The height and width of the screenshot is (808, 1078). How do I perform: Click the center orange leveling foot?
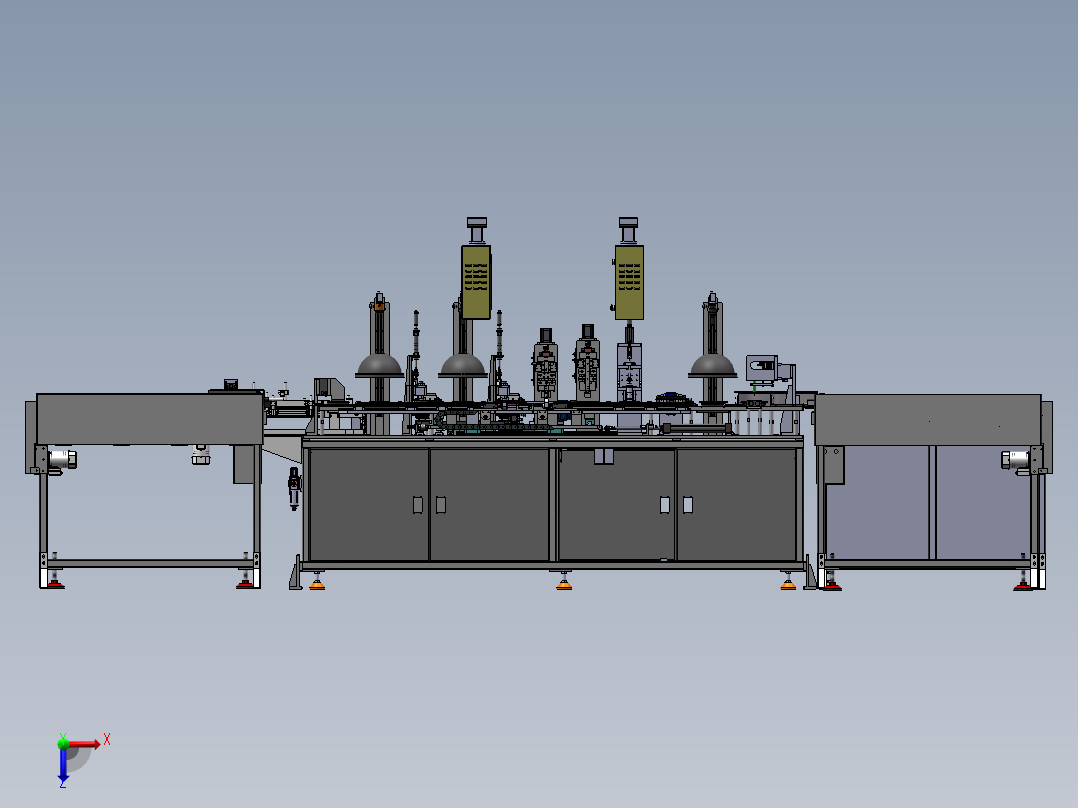click(564, 585)
